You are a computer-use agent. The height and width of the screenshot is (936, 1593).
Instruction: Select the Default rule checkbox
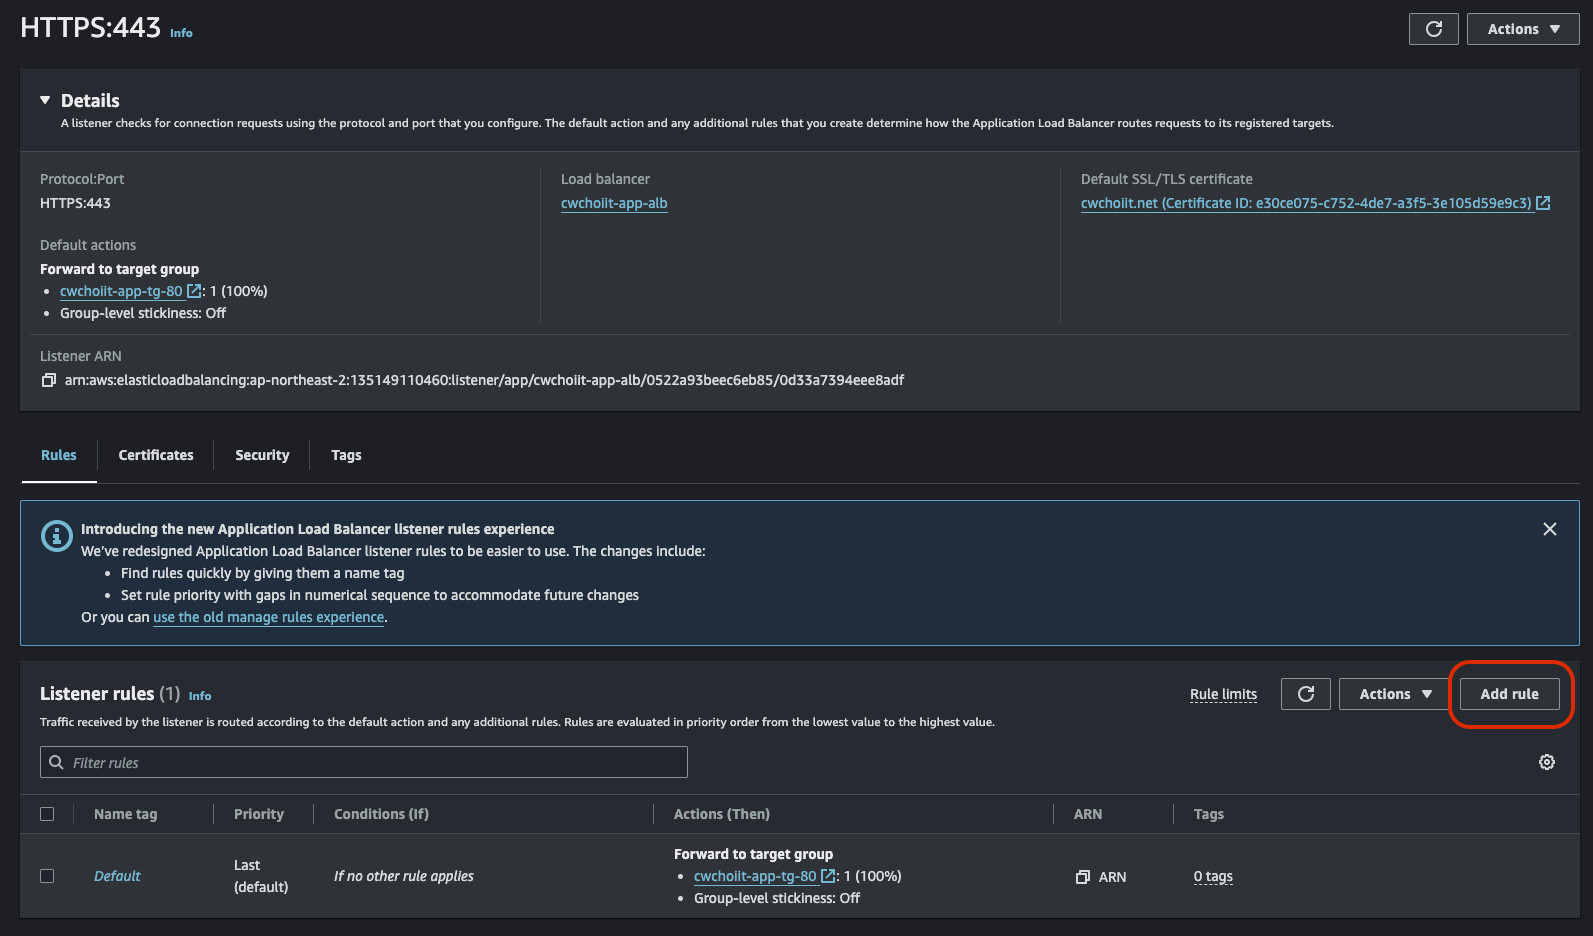point(47,876)
